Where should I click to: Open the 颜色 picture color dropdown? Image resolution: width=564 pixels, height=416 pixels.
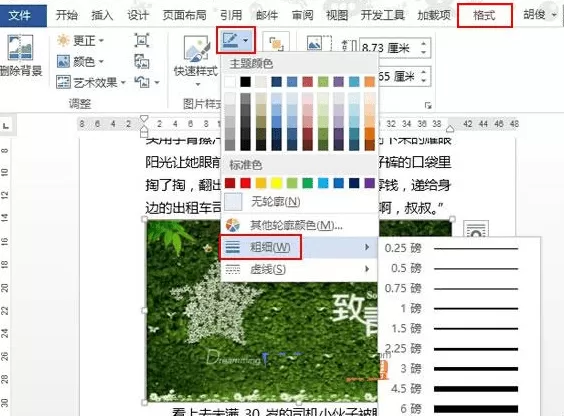(80, 61)
